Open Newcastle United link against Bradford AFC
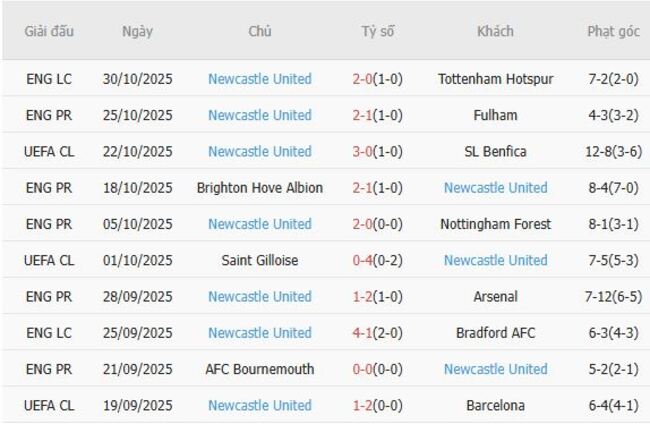 260,332
